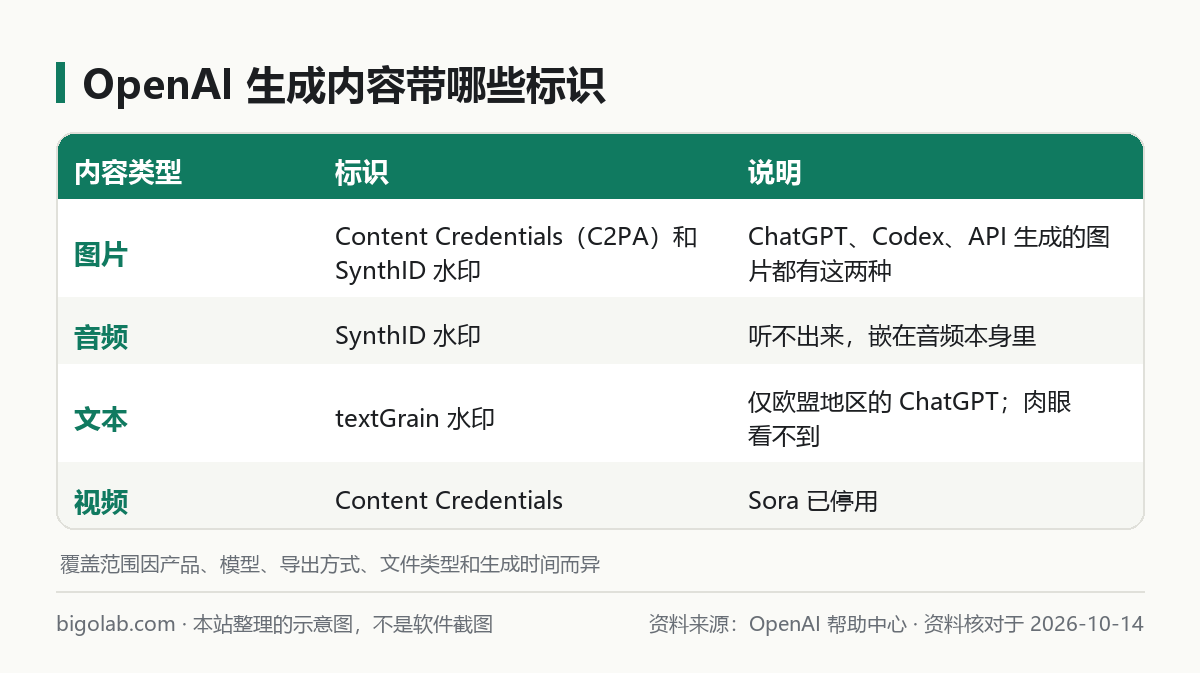This screenshot has height=673, width=1200.
Task: Select the '内容类型' column header
Action: coord(128,173)
